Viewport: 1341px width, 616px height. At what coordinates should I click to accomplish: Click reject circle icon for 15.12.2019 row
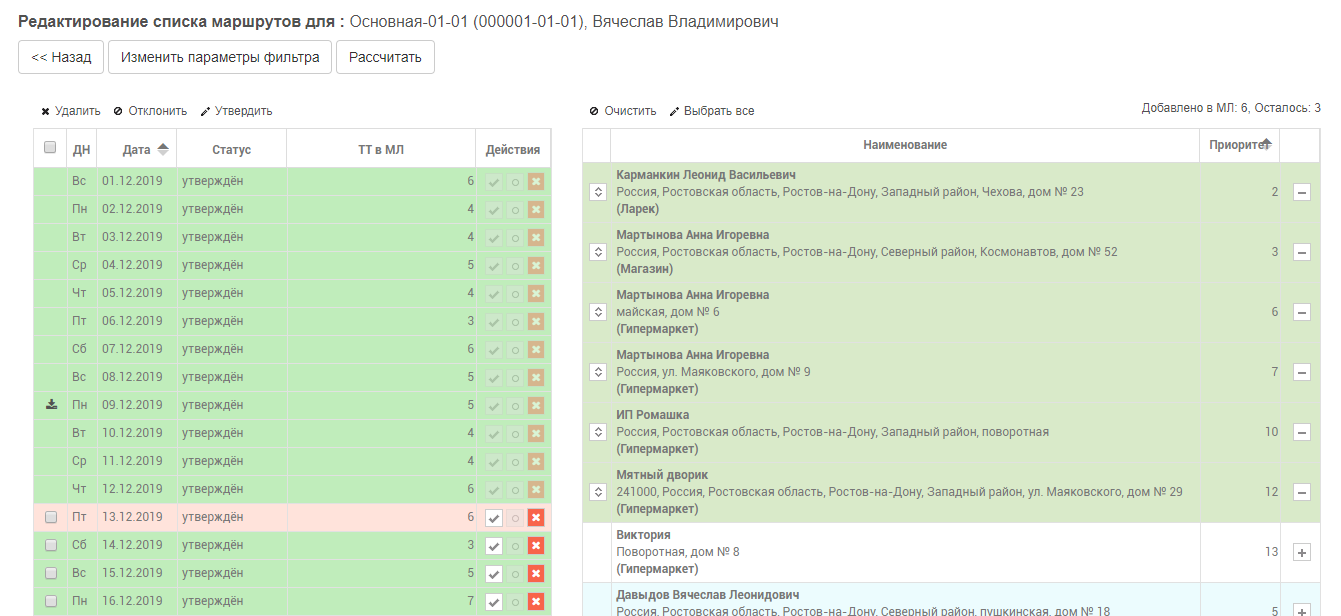pos(515,574)
